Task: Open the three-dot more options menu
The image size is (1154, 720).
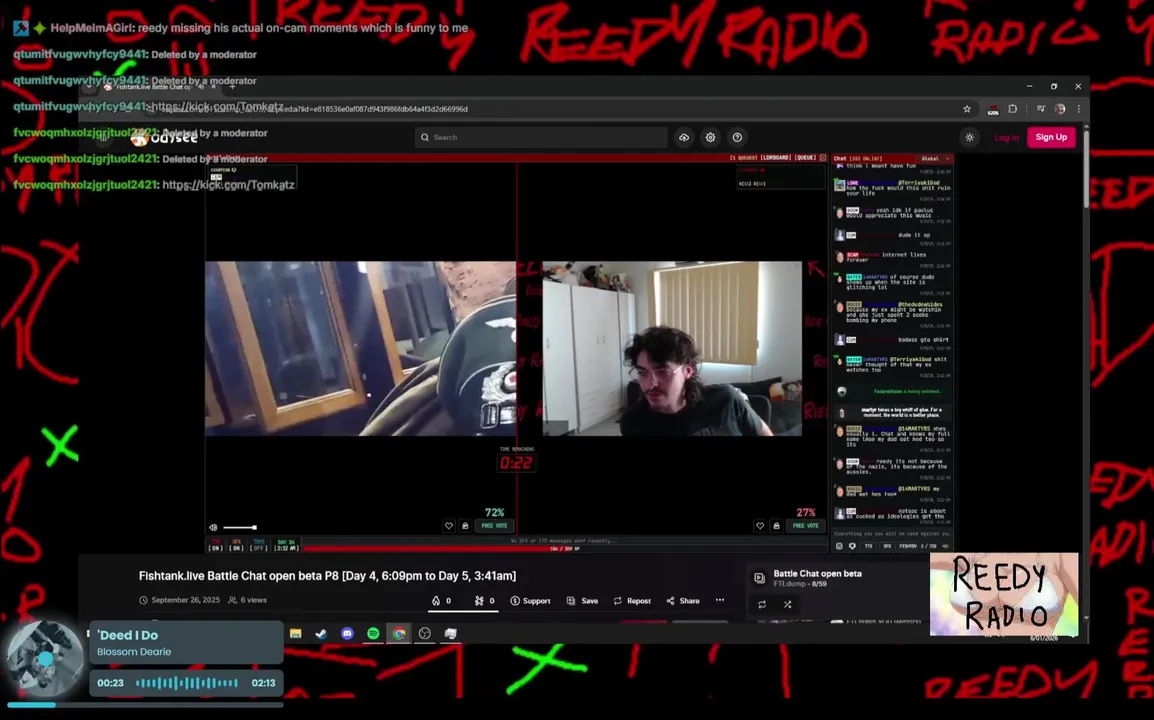Action: pos(720,600)
